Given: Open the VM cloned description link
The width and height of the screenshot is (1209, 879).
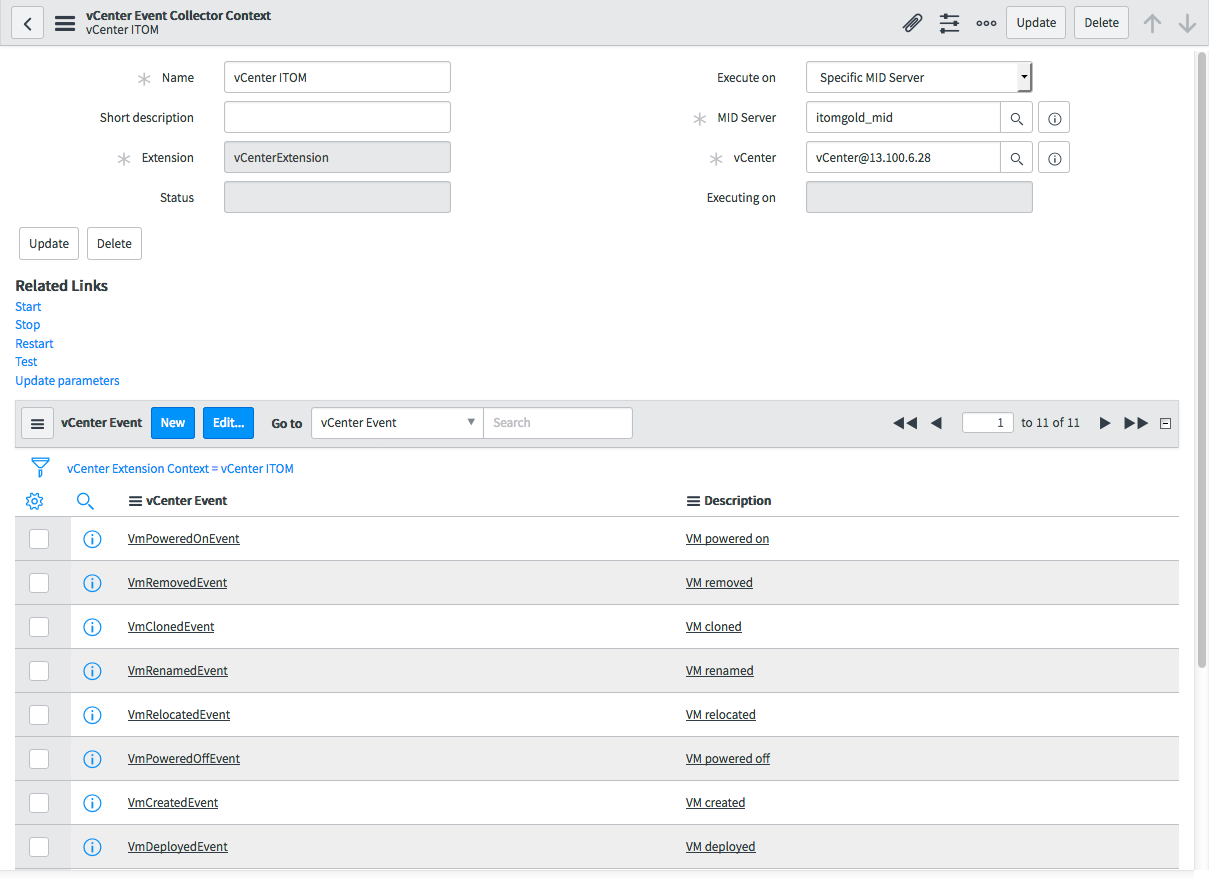Looking at the screenshot, I should (x=714, y=627).
